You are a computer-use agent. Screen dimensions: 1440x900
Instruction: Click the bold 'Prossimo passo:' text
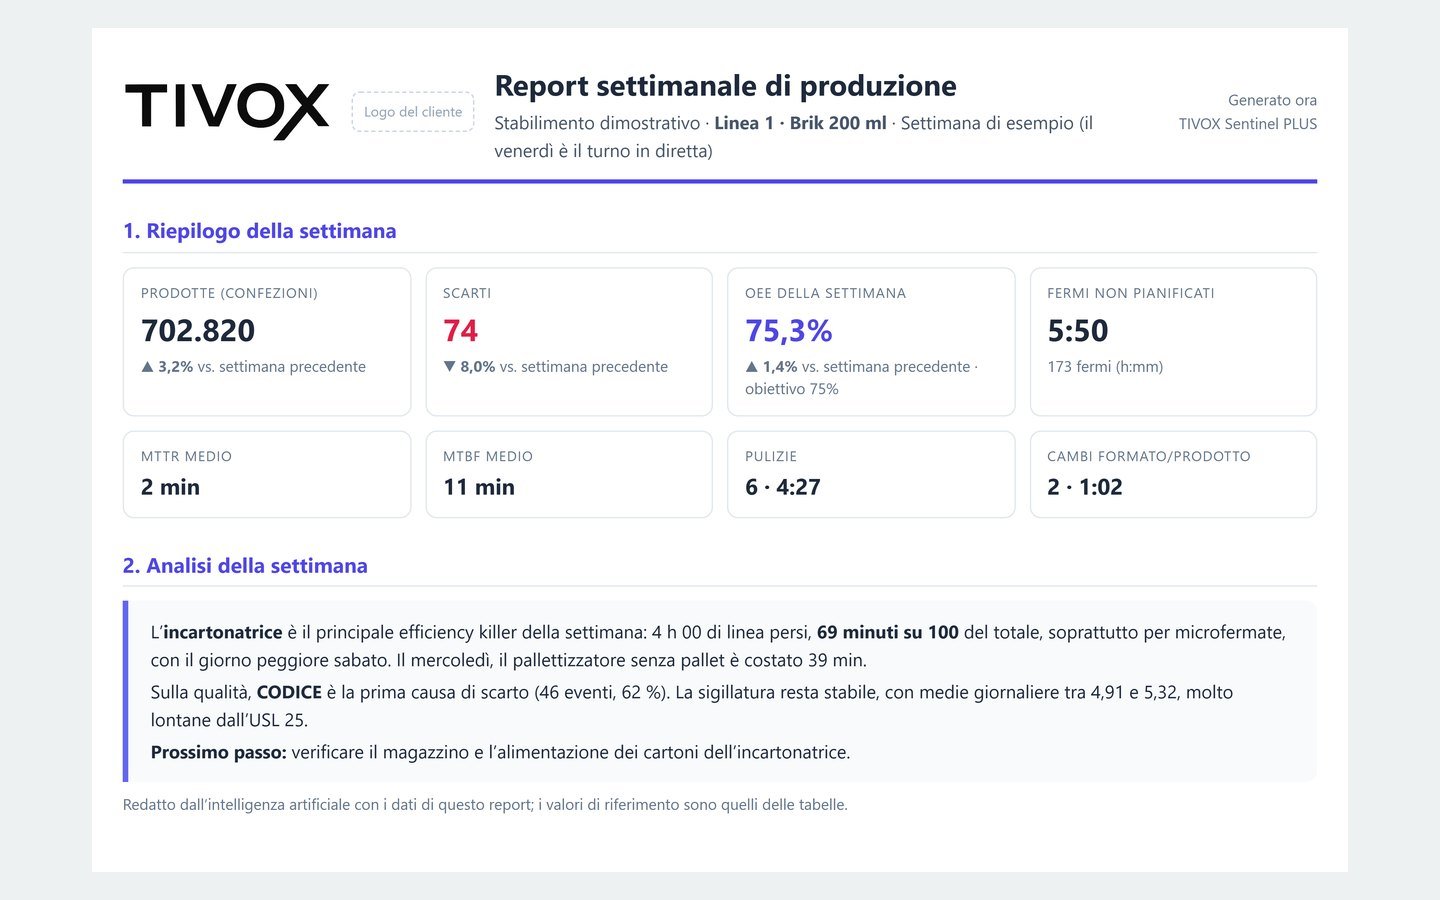point(219,752)
